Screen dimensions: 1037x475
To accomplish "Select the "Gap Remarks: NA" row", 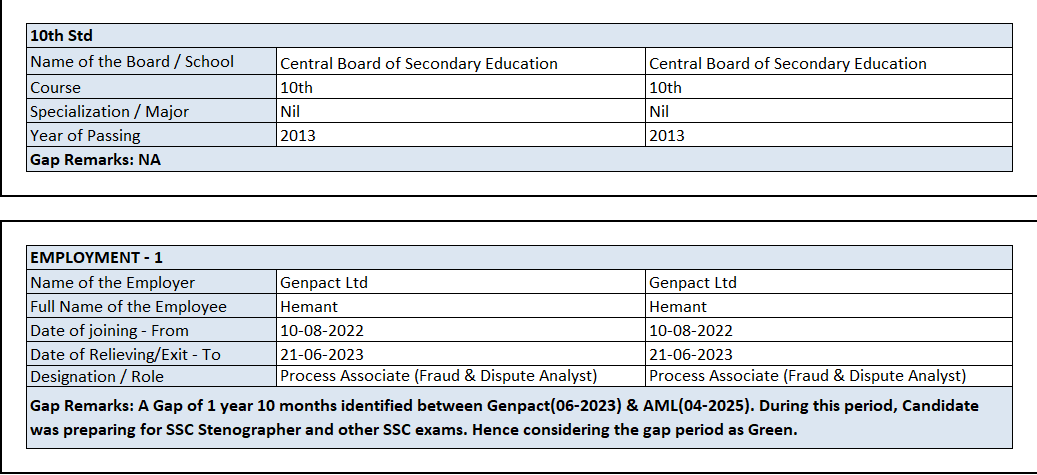I will pos(95,160).
